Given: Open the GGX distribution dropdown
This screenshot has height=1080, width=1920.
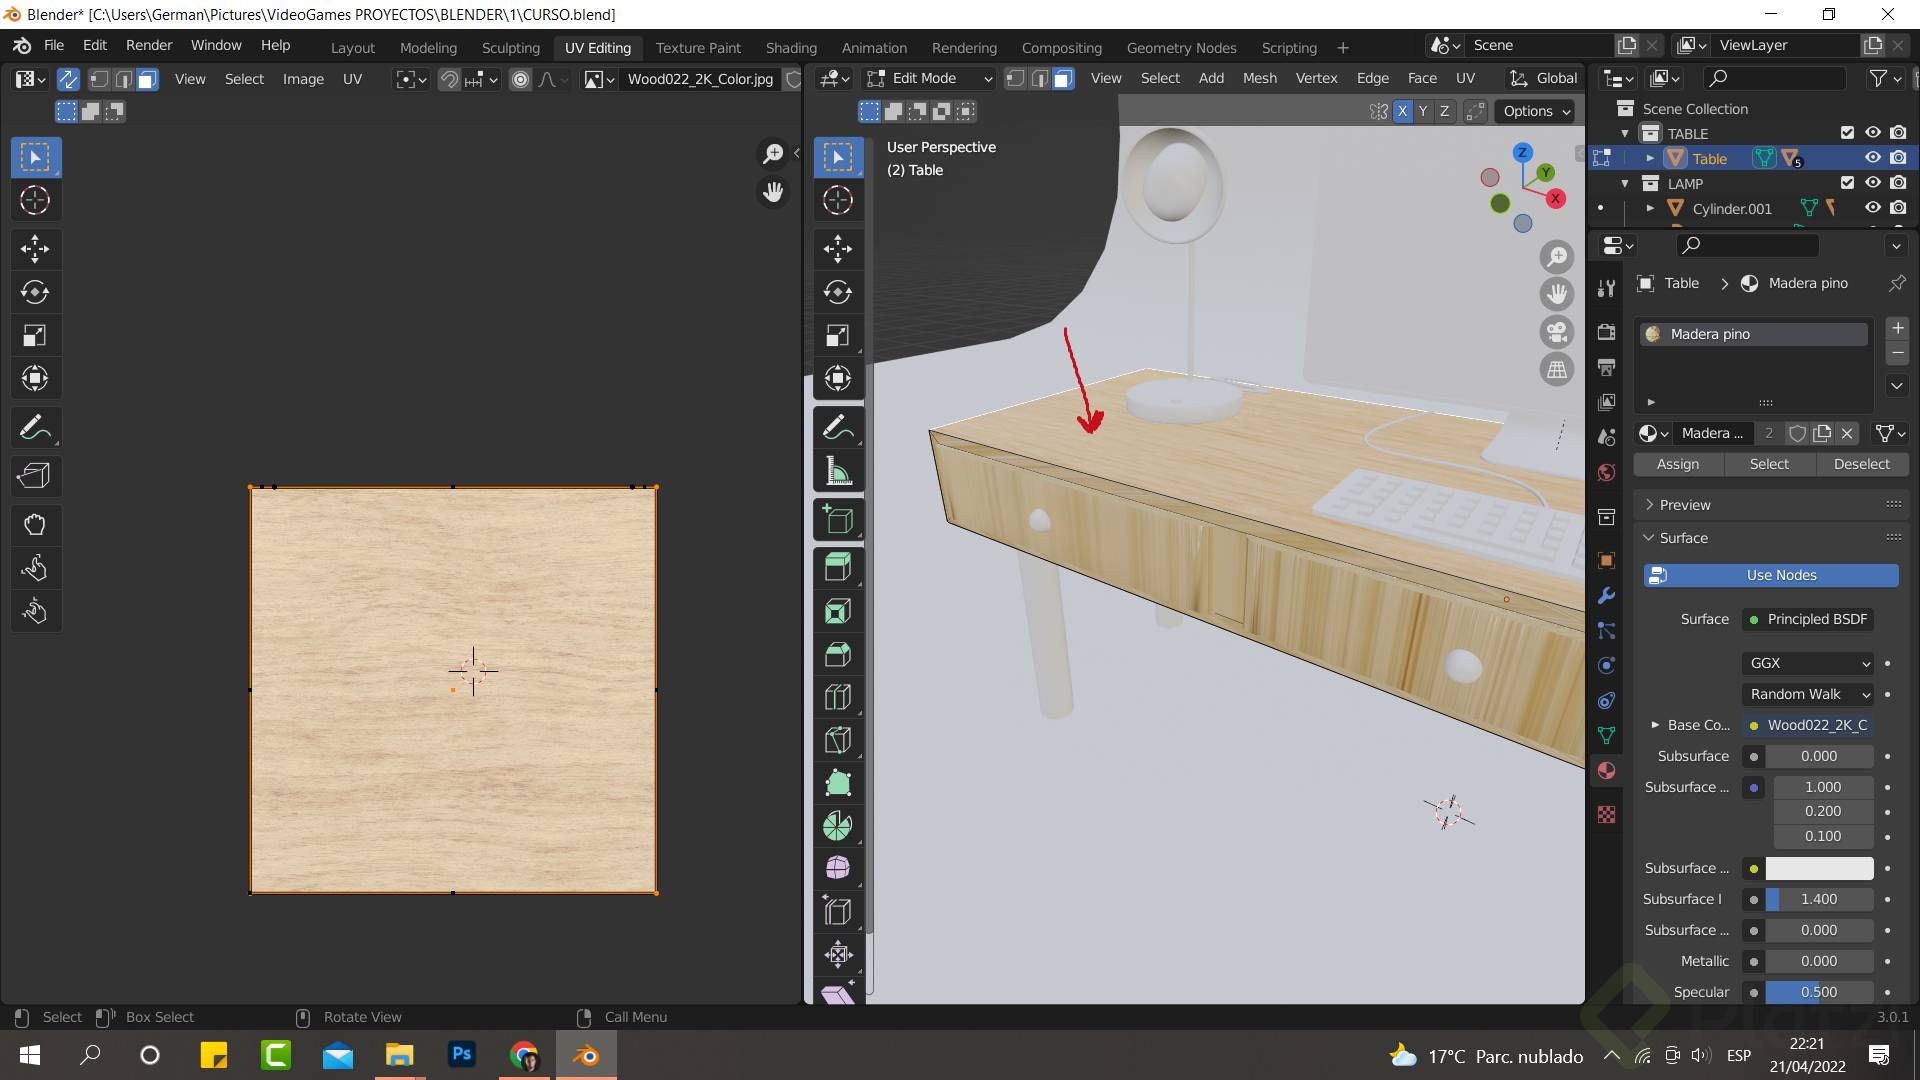Looking at the screenshot, I should click(1809, 663).
